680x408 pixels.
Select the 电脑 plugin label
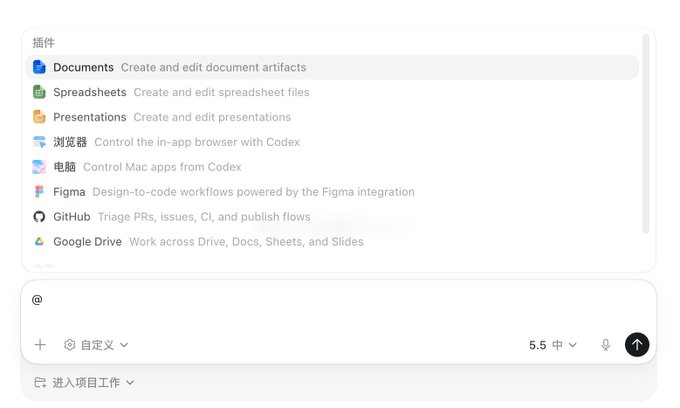pos(65,167)
